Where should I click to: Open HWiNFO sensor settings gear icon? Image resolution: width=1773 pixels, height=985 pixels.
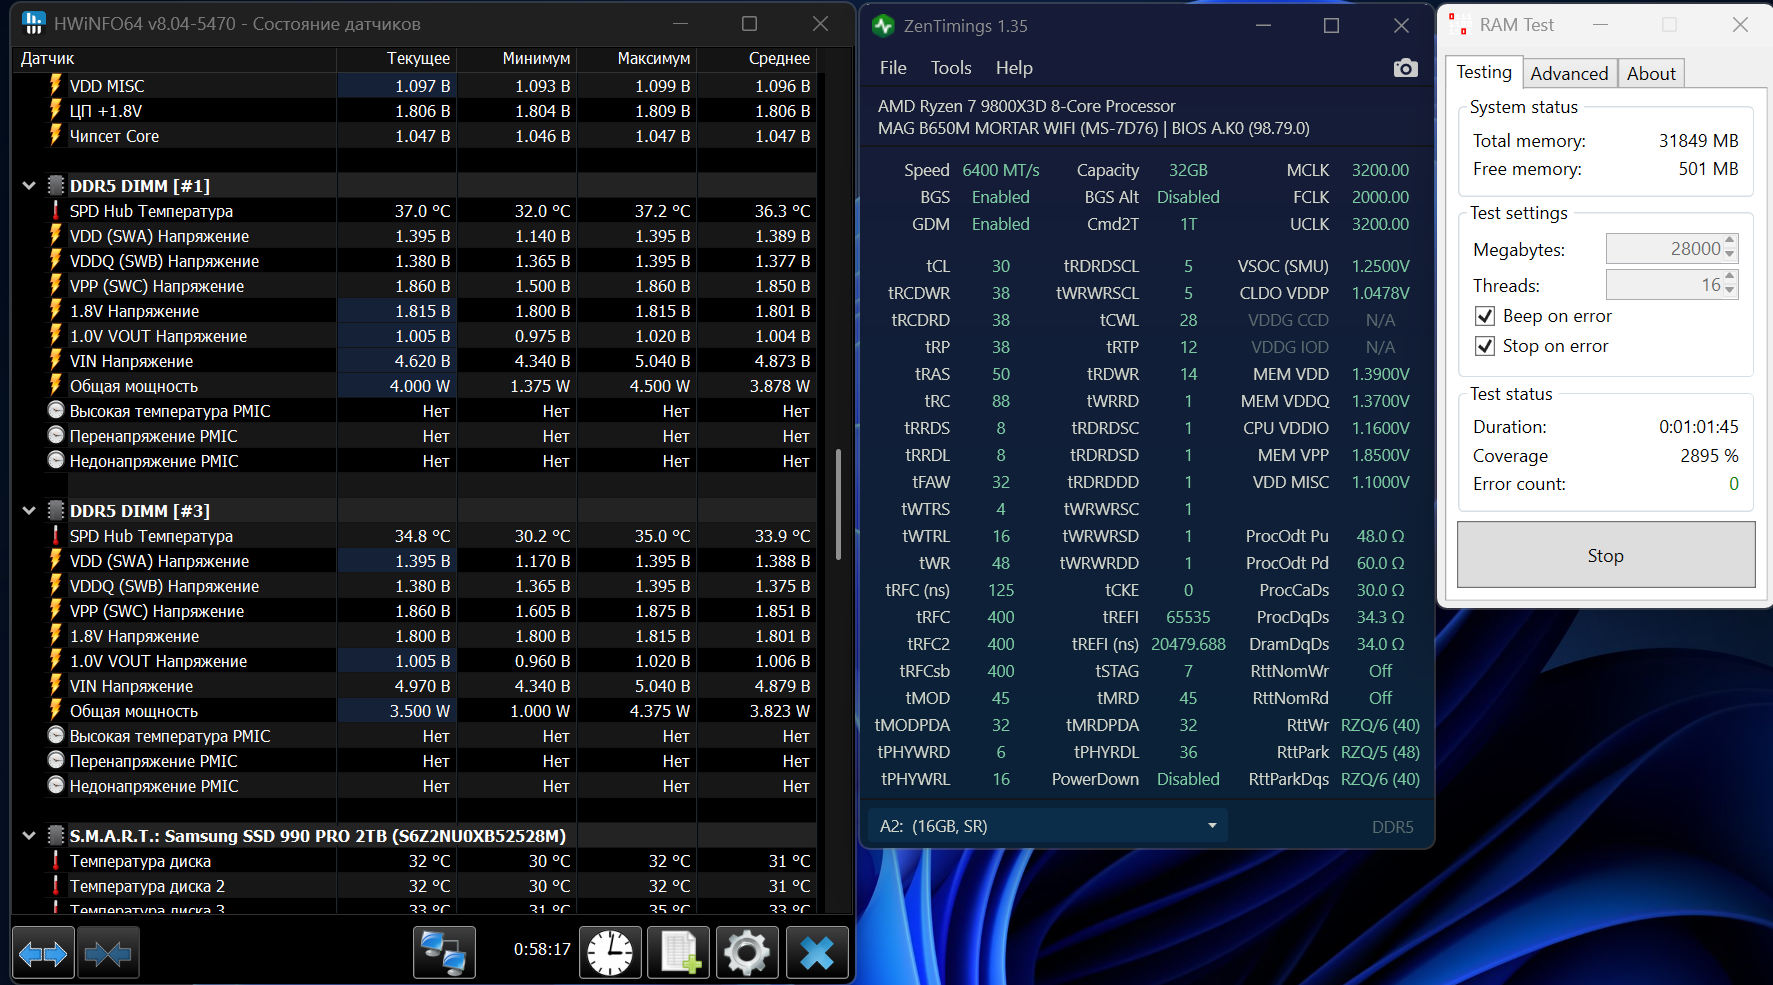[747, 952]
